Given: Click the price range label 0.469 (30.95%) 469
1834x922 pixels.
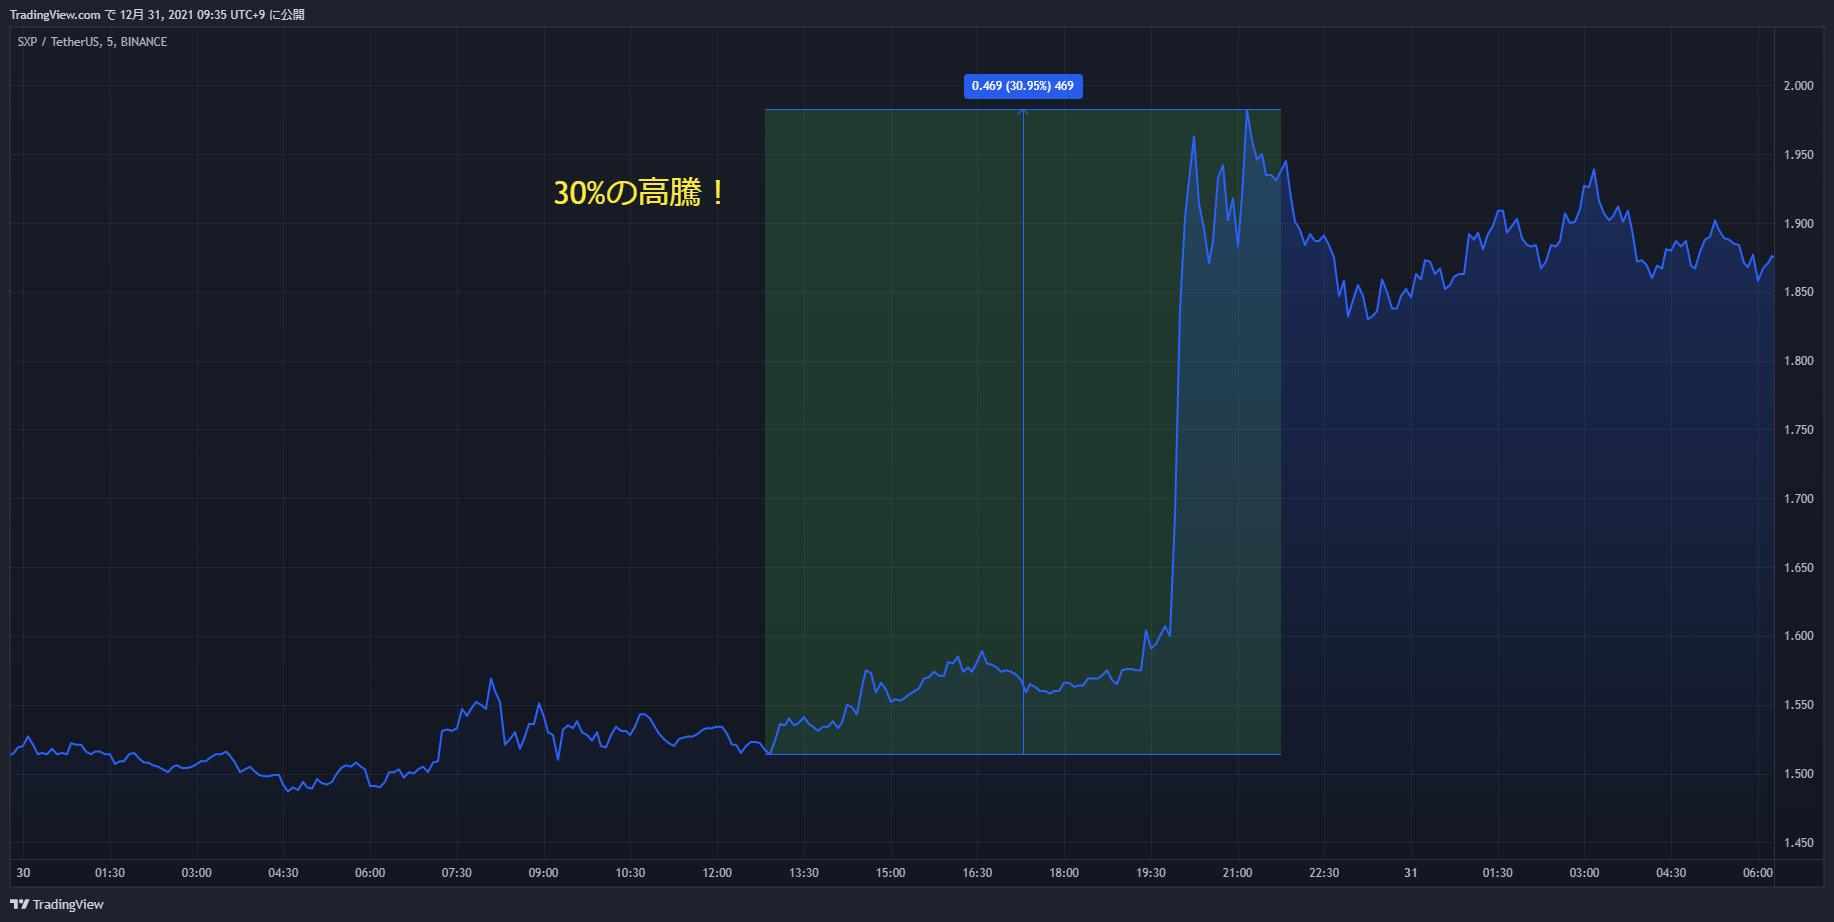Looking at the screenshot, I should coord(1023,86).
